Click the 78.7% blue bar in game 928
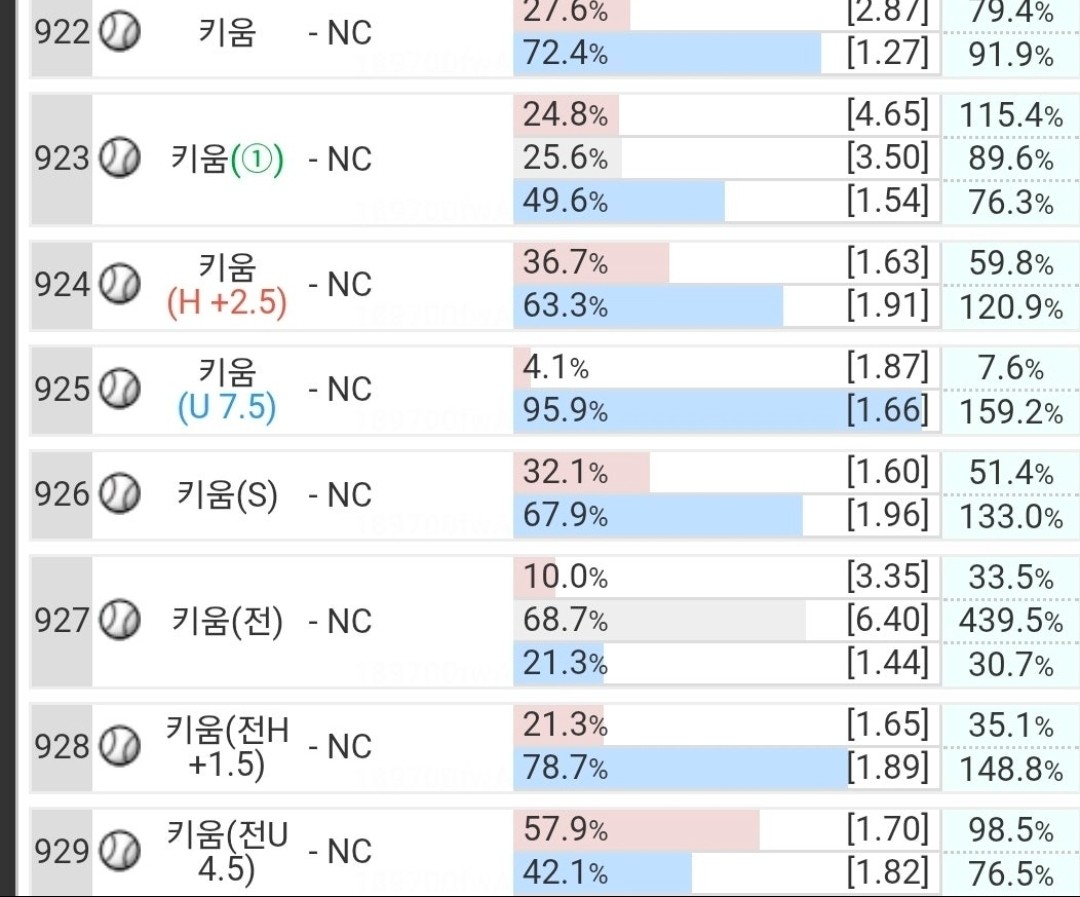This screenshot has height=897, width=1080. click(x=681, y=767)
